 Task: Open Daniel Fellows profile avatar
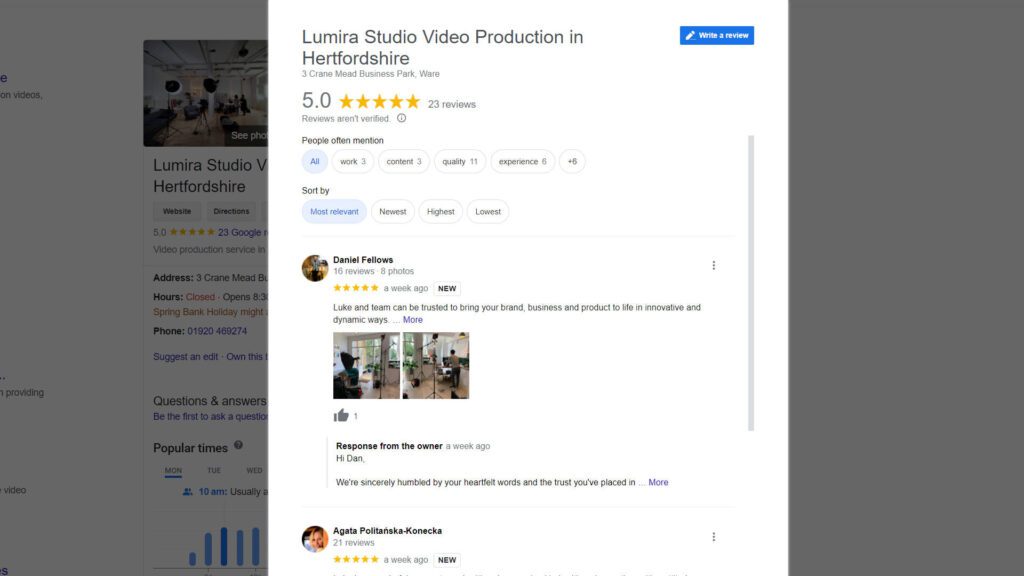[x=315, y=268]
